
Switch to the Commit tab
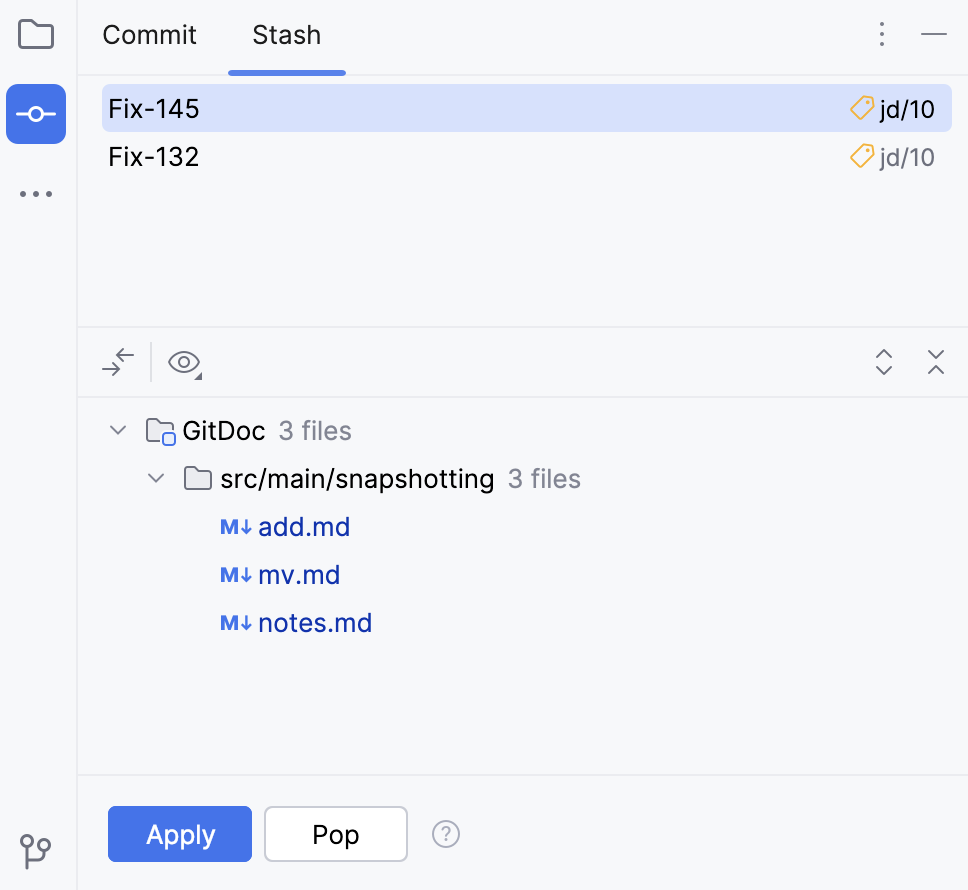[x=150, y=35]
